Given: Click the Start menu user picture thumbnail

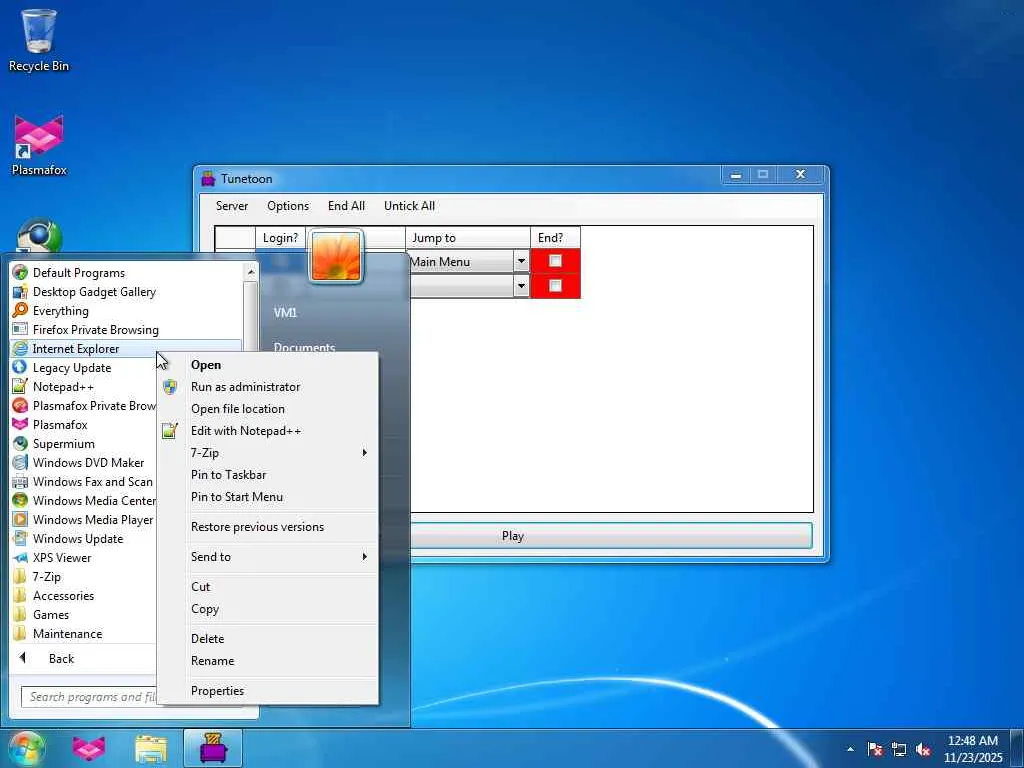Looking at the screenshot, I should click(336, 256).
